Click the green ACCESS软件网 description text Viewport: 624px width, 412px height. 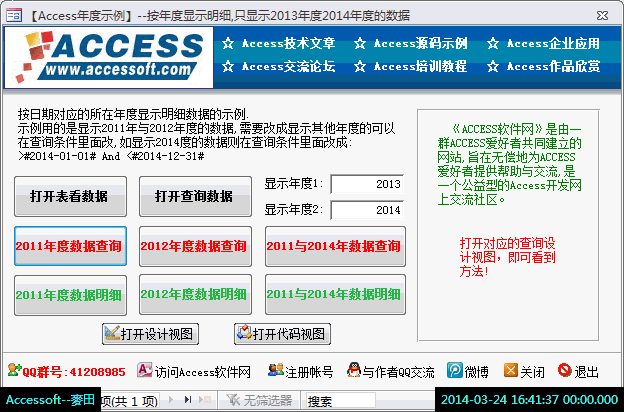coord(509,164)
